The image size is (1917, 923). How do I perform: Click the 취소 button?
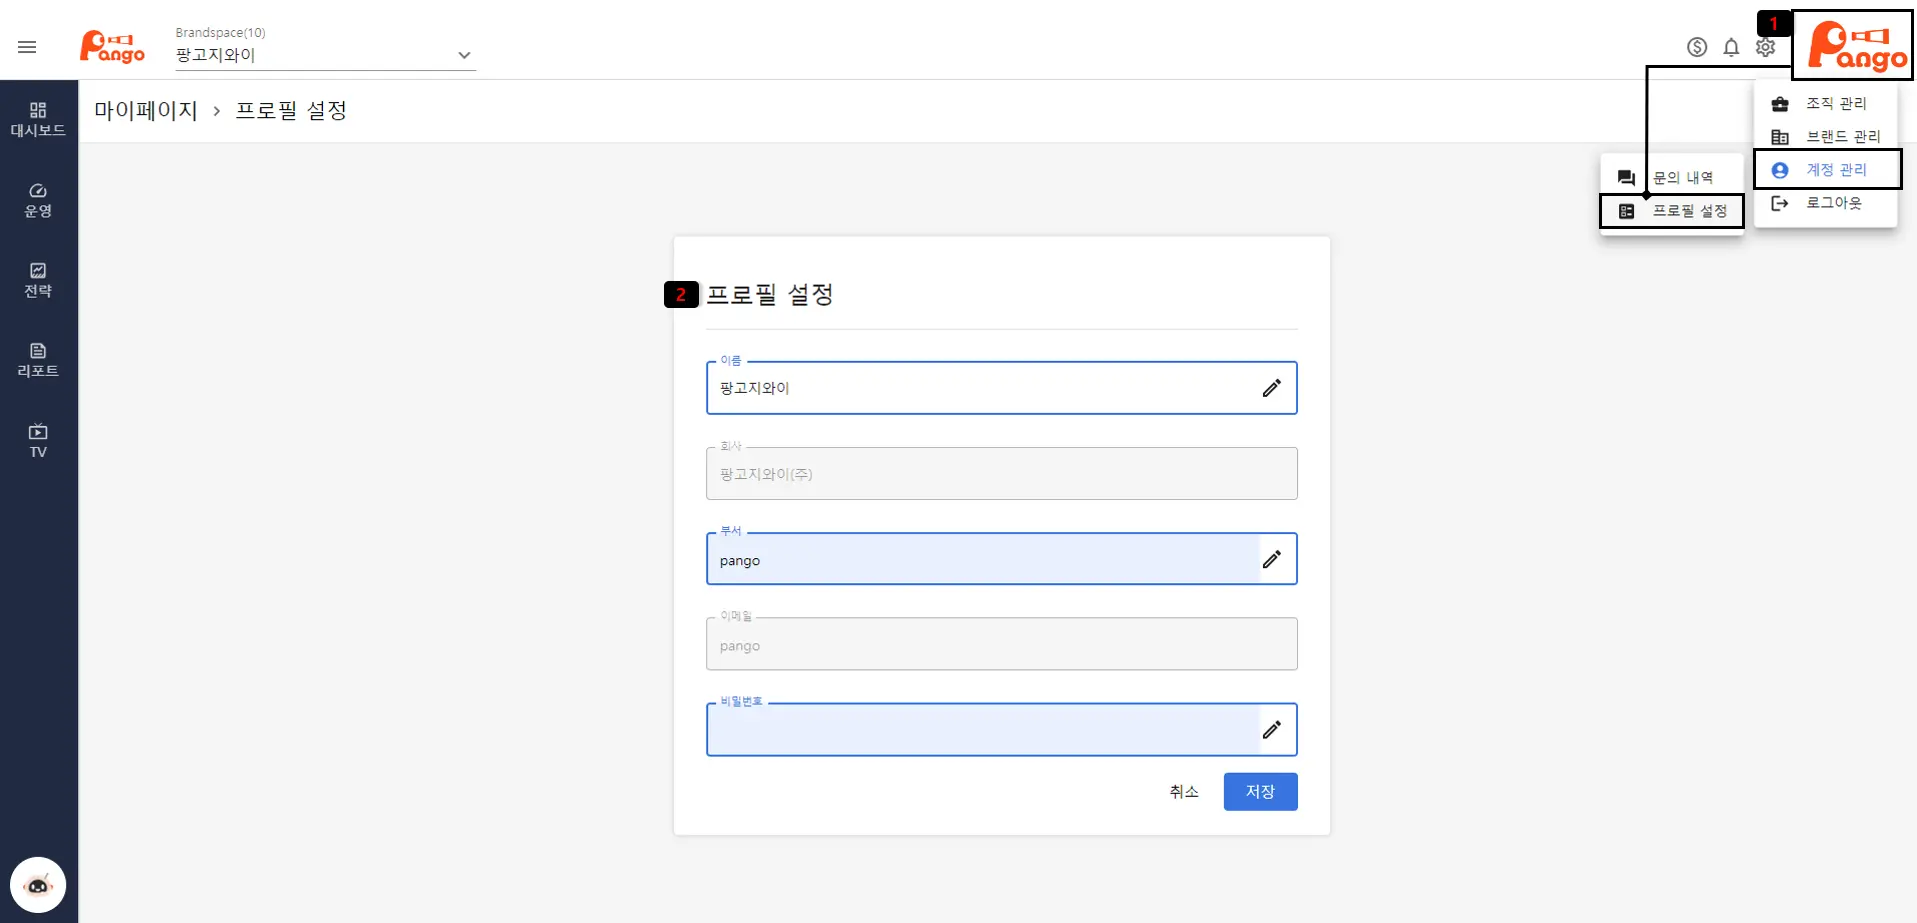point(1184,792)
